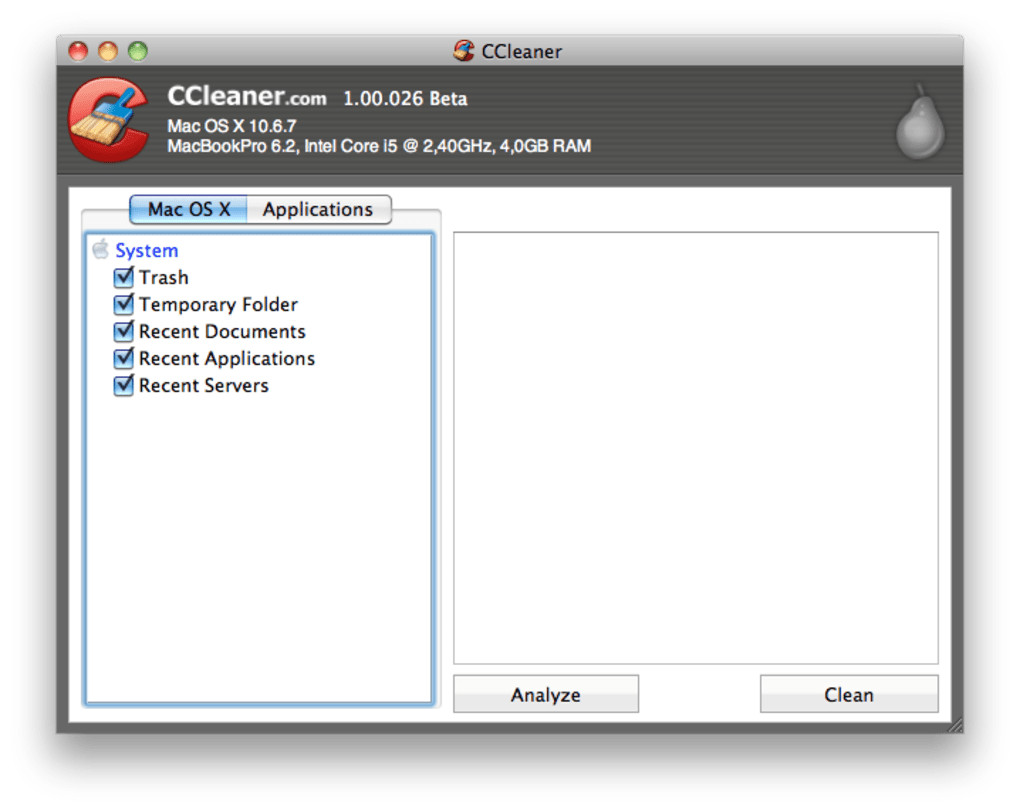
Task: Select the Recent Applications label
Action: 227,358
